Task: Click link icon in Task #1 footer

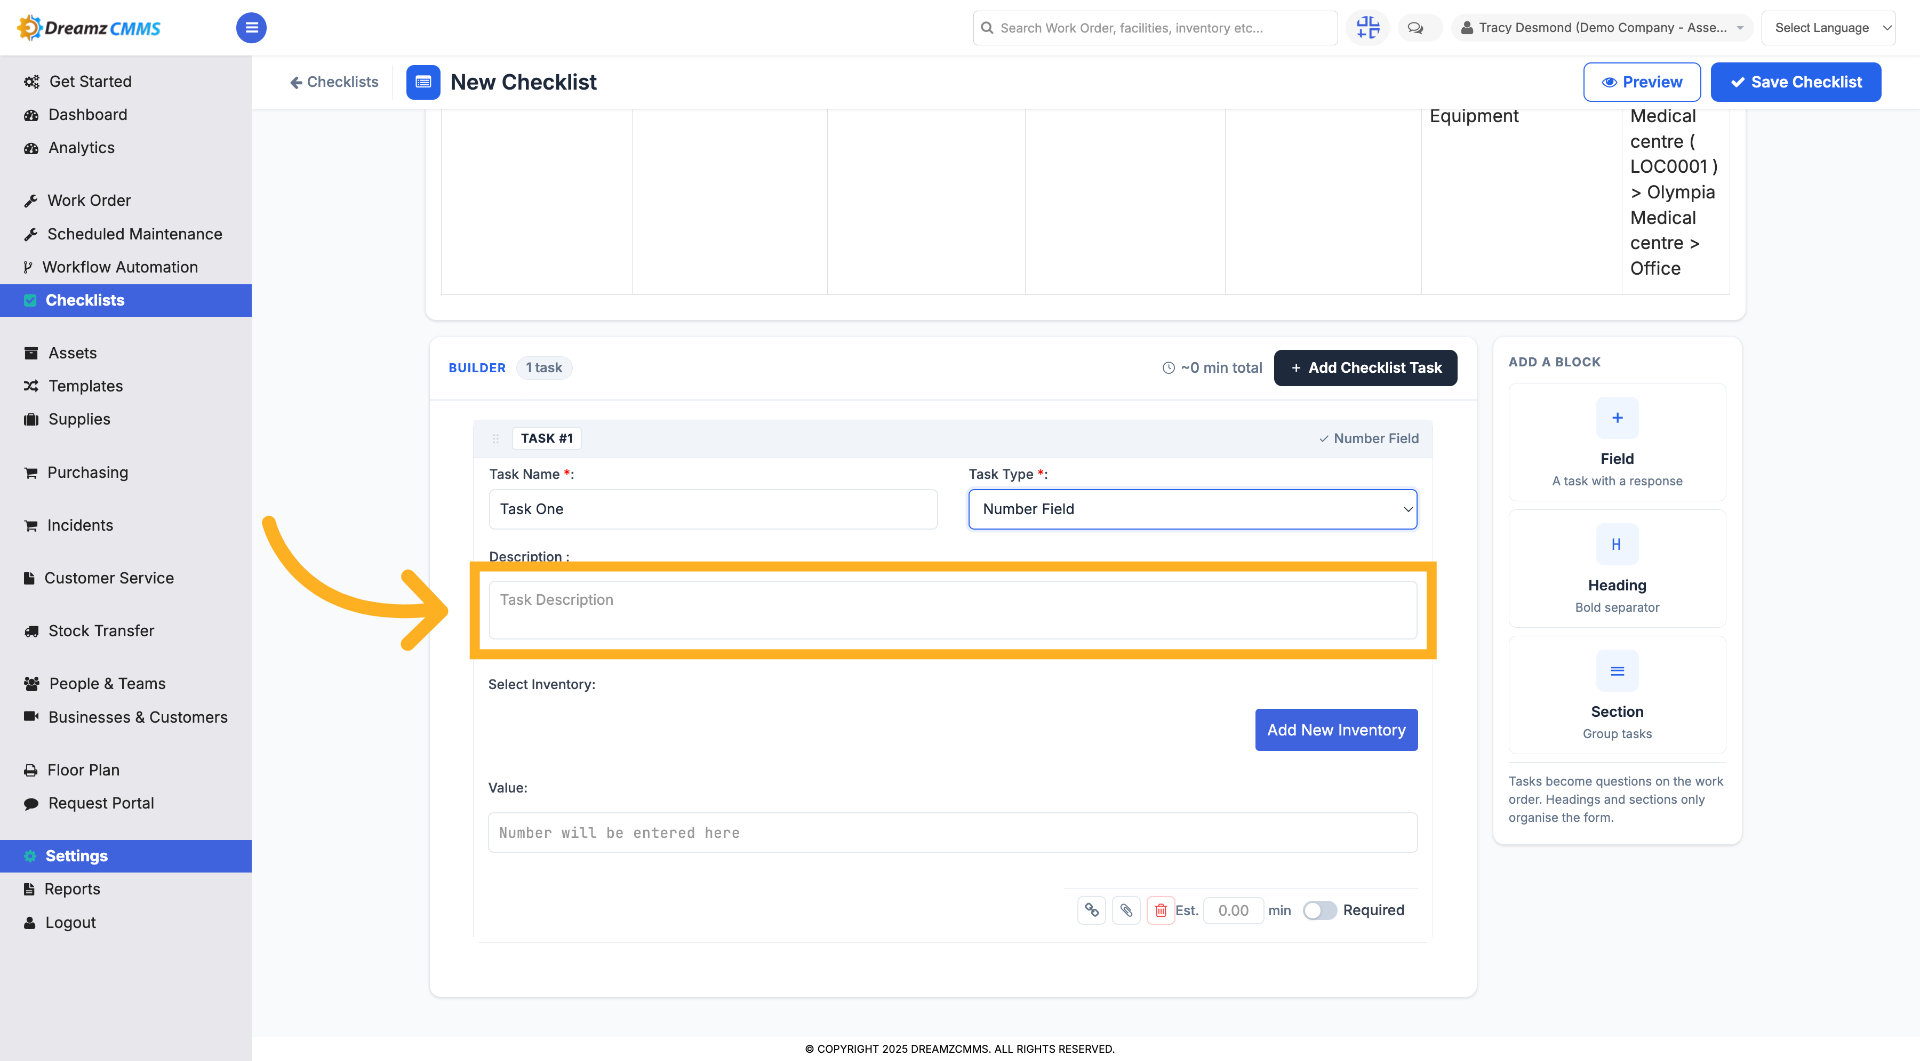Action: pos(1092,910)
